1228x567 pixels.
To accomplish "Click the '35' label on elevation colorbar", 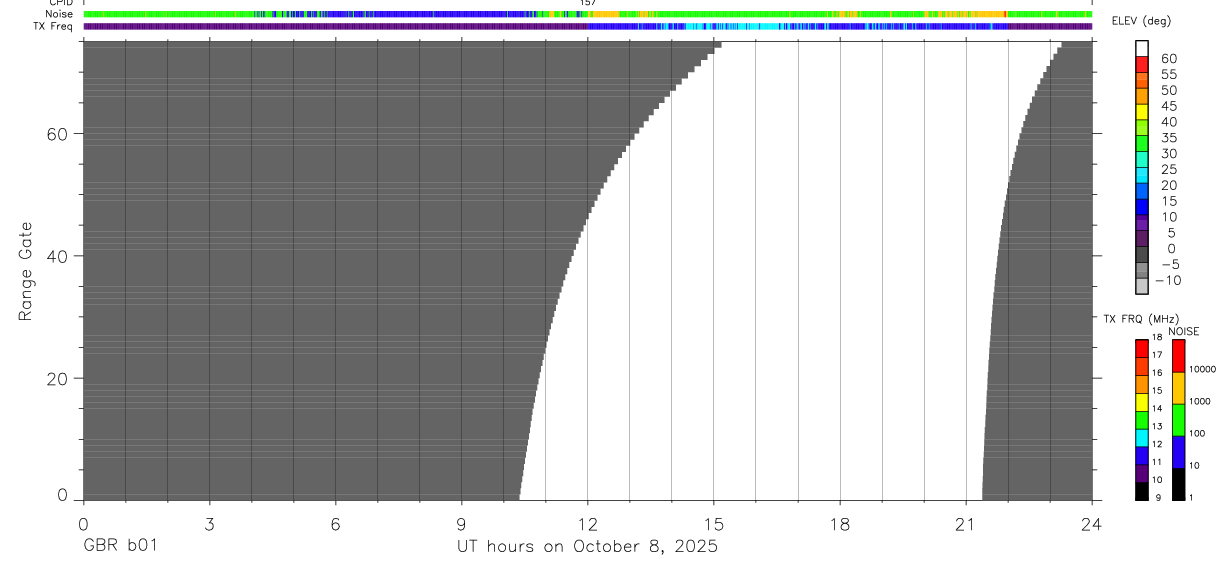I will point(1169,137).
